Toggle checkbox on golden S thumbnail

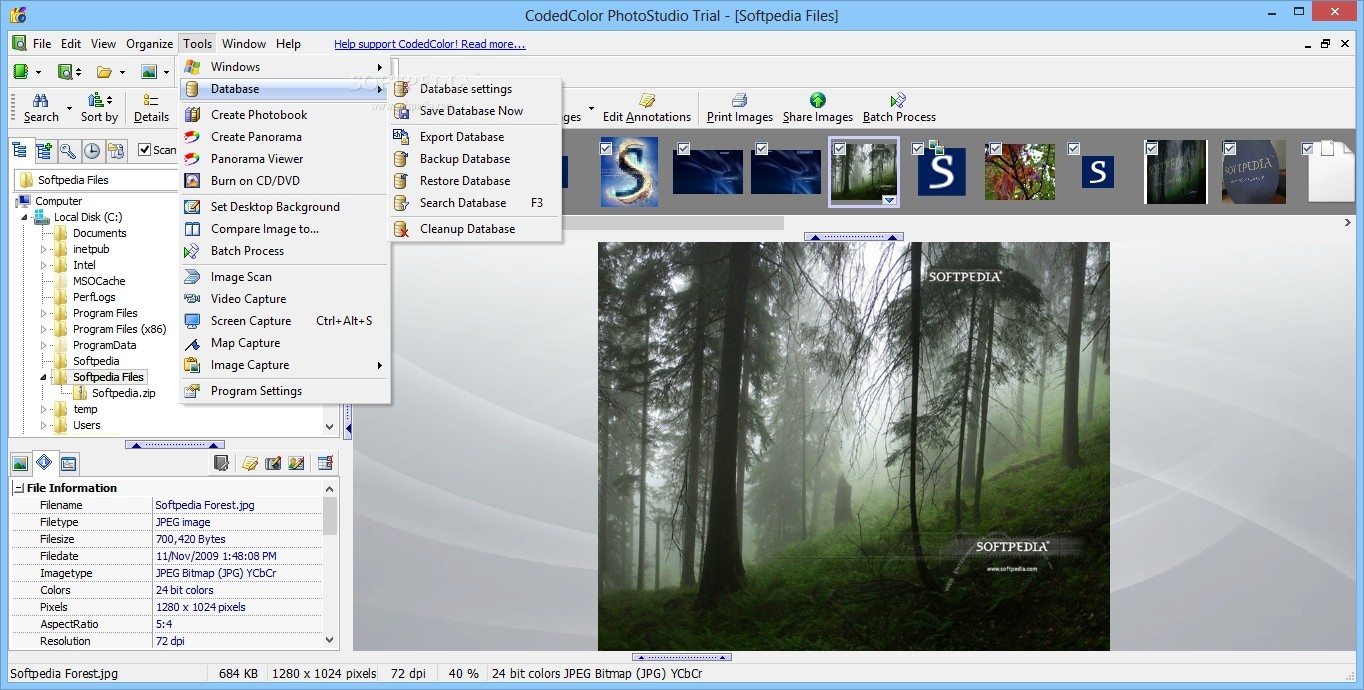(x=606, y=148)
